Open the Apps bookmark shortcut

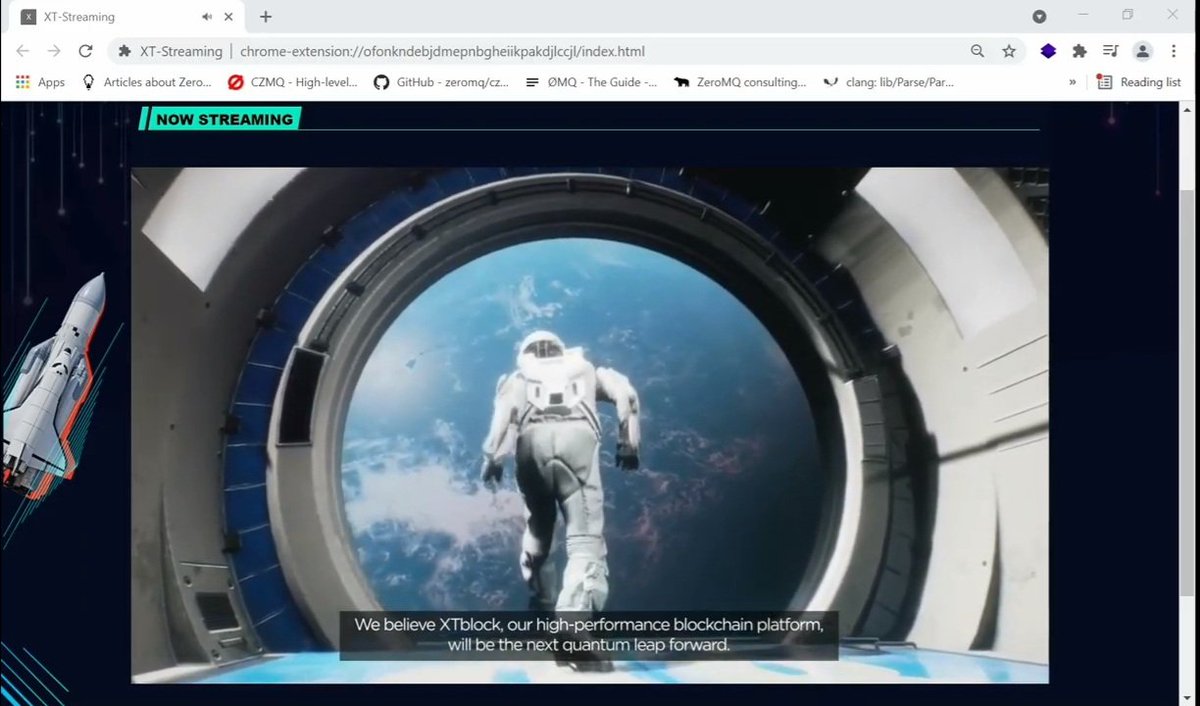pyautogui.click(x=40, y=82)
